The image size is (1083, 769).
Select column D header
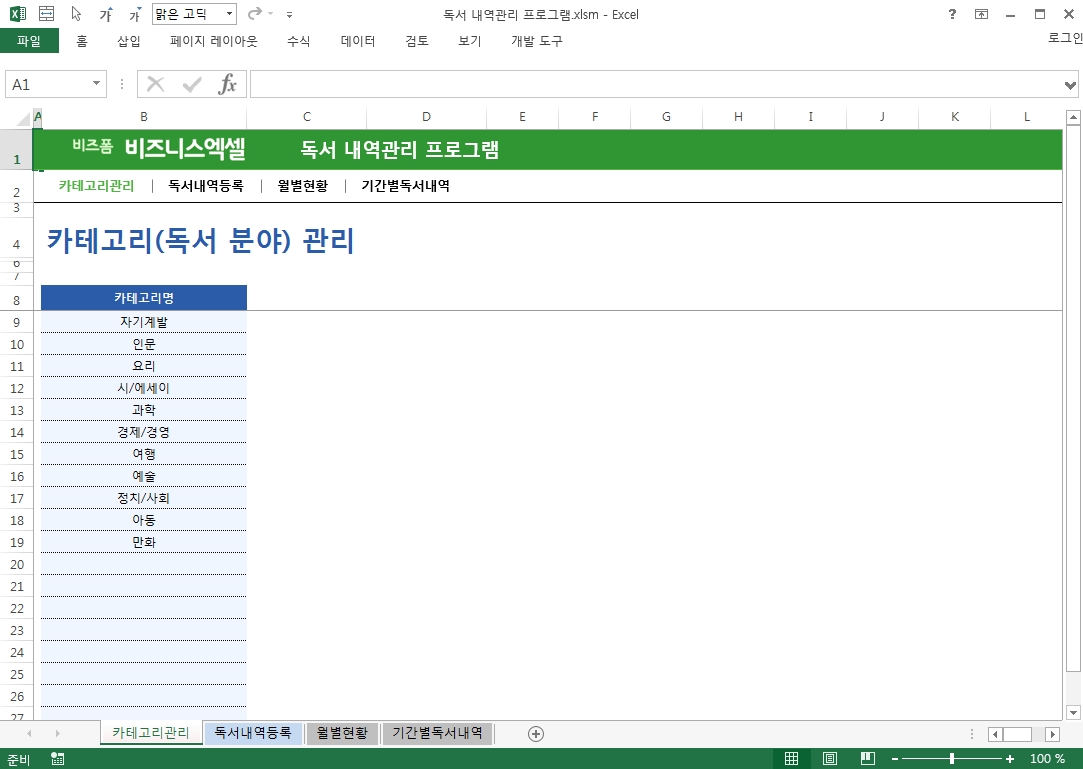pyautogui.click(x=426, y=117)
